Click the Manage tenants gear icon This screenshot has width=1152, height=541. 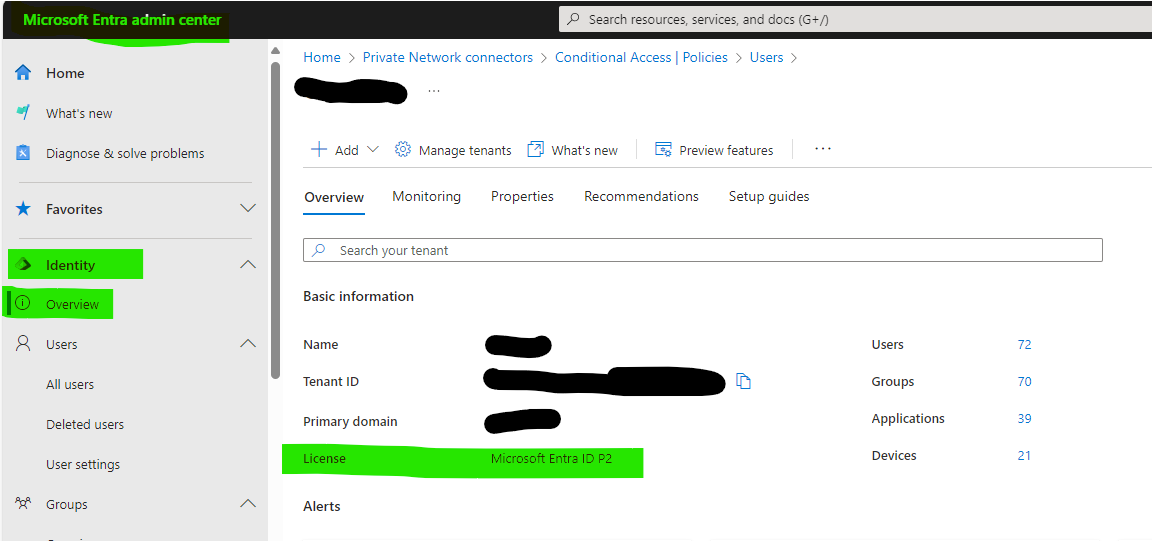point(403,150)
